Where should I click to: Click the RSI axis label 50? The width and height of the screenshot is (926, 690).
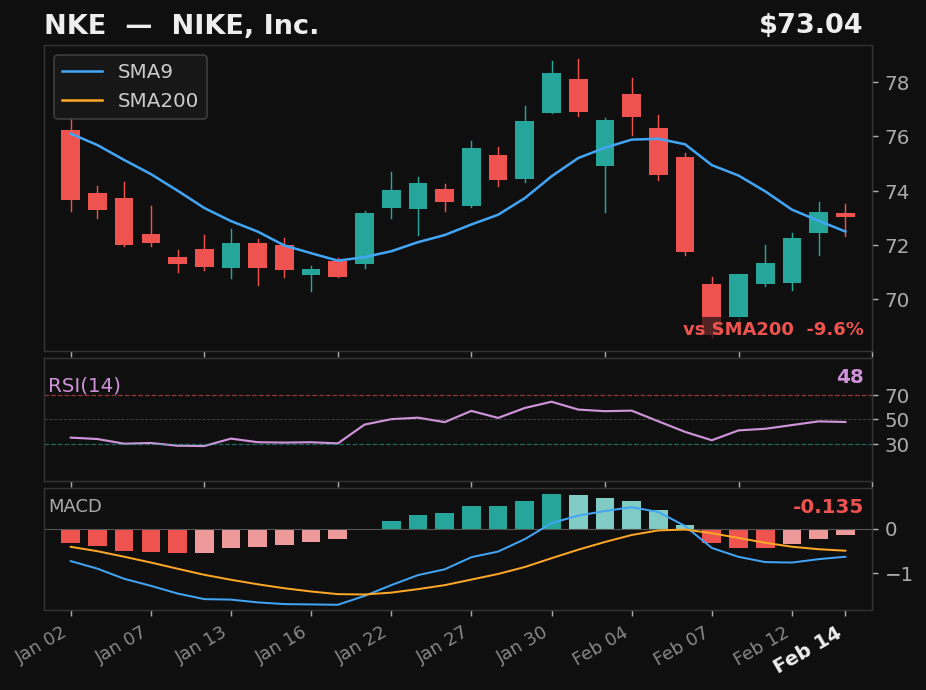click(897, 421)
